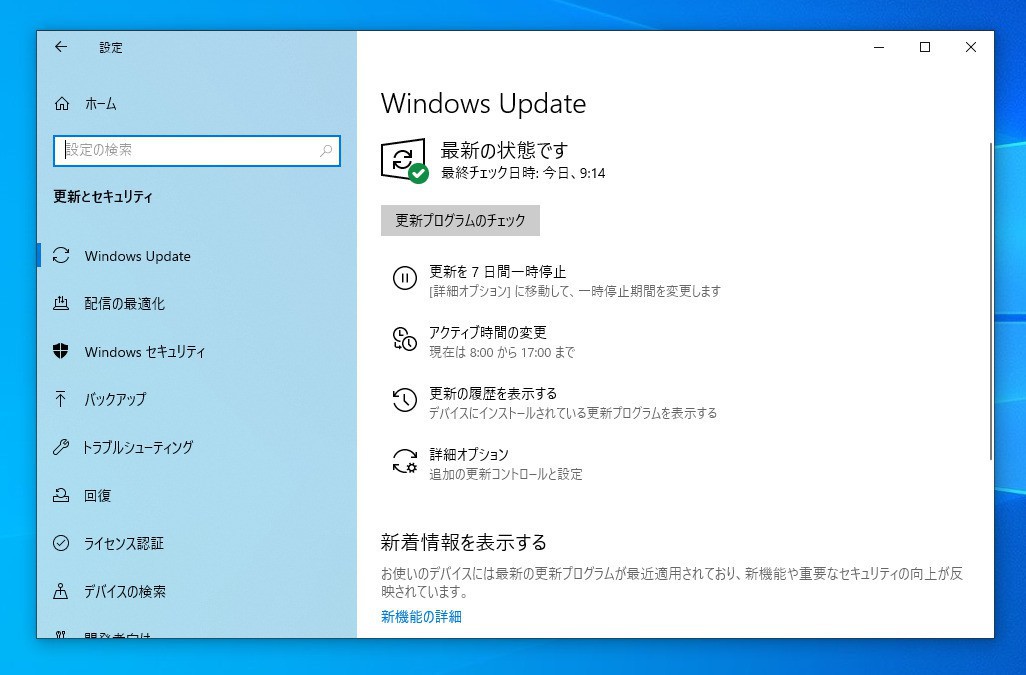
Task: Click the バックアップ upload arrow icon
Action: tap(61, 399)
